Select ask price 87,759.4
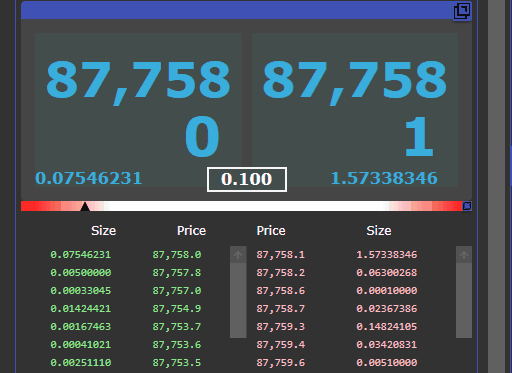 tap(281, 345)
